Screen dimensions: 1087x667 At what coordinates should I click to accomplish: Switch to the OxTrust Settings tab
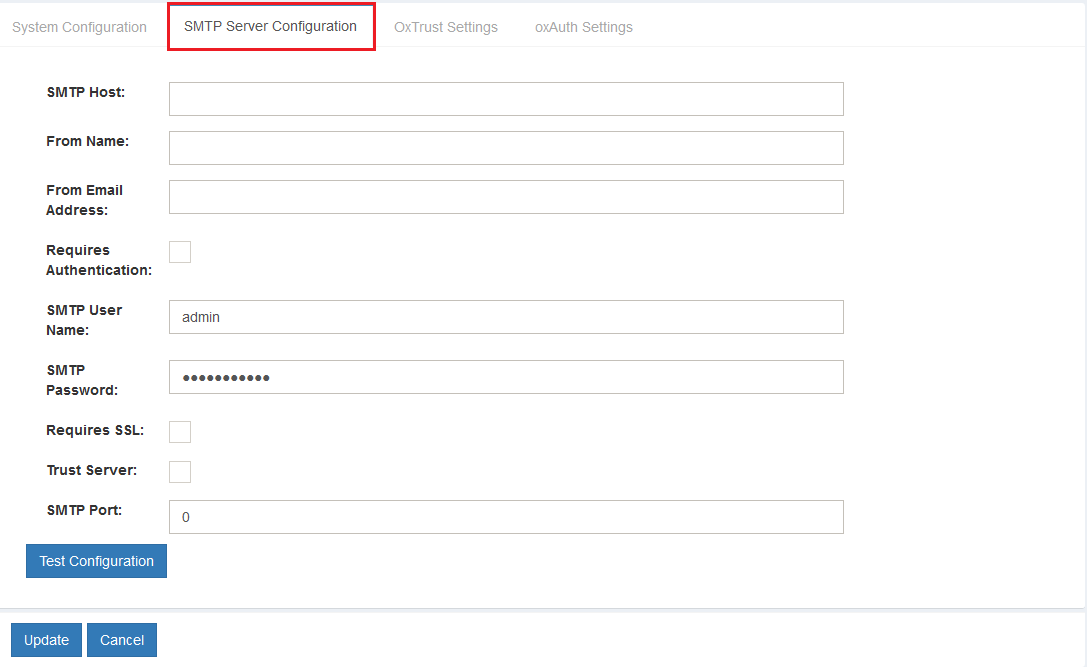click(x=445, y=27)
